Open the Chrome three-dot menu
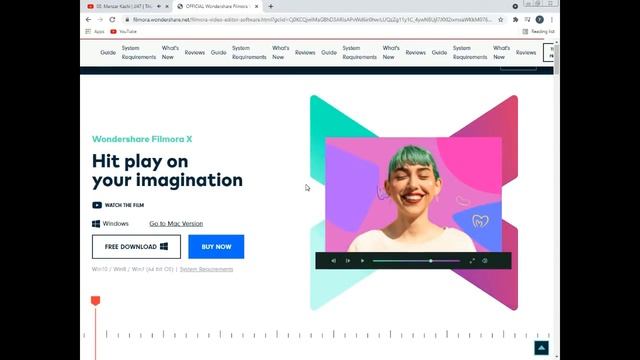 coord(552,20)
